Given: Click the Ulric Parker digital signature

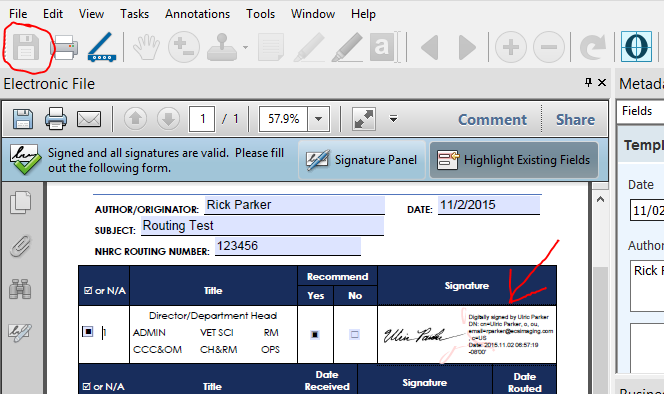Looking at the screenshot, I should [467, 334].
